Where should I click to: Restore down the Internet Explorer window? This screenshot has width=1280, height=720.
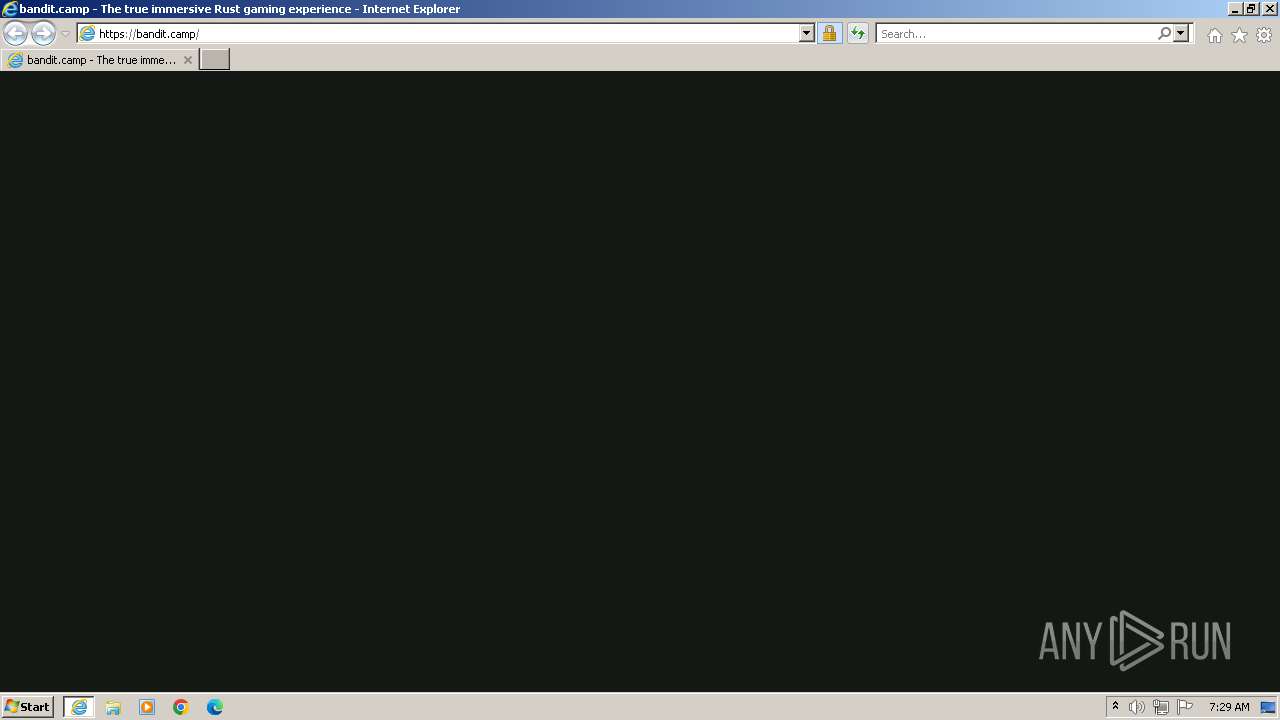[x=1251, y=9]
